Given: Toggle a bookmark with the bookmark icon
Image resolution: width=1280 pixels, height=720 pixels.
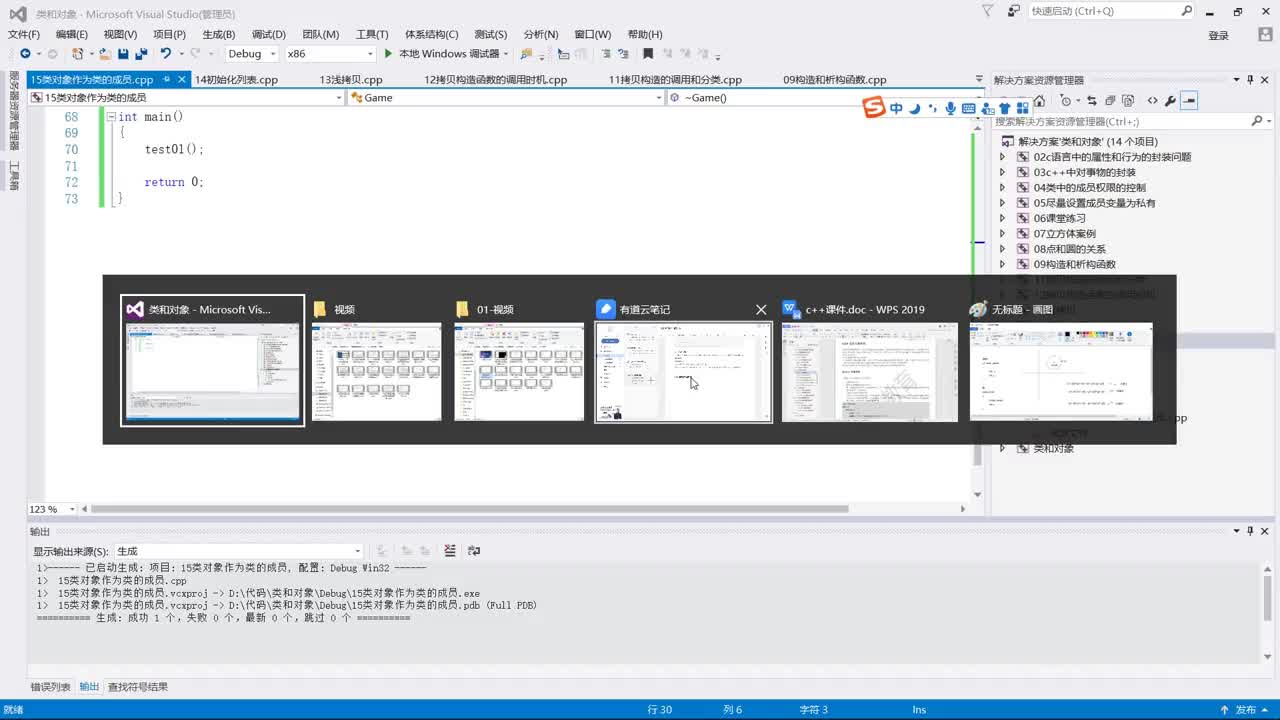Looking at the screenshot, I should (648, 53).
